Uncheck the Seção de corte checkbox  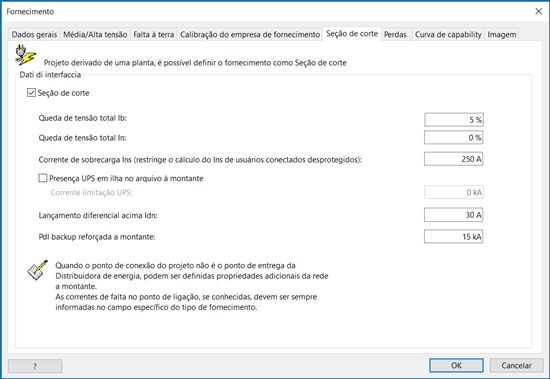pos(31,93)
